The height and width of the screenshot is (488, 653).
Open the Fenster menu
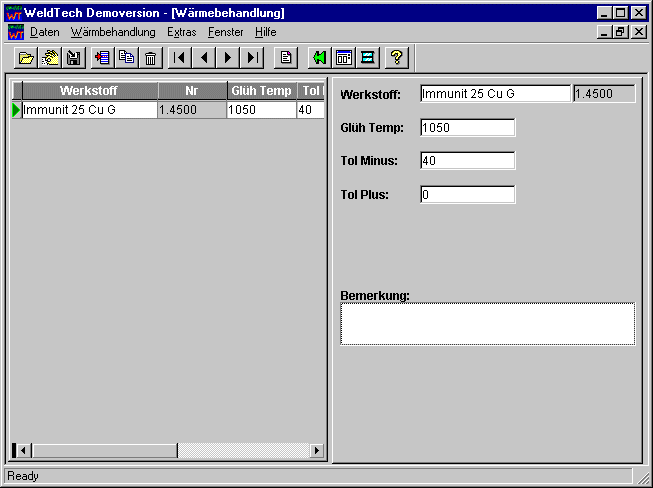[x=225, y=32]
